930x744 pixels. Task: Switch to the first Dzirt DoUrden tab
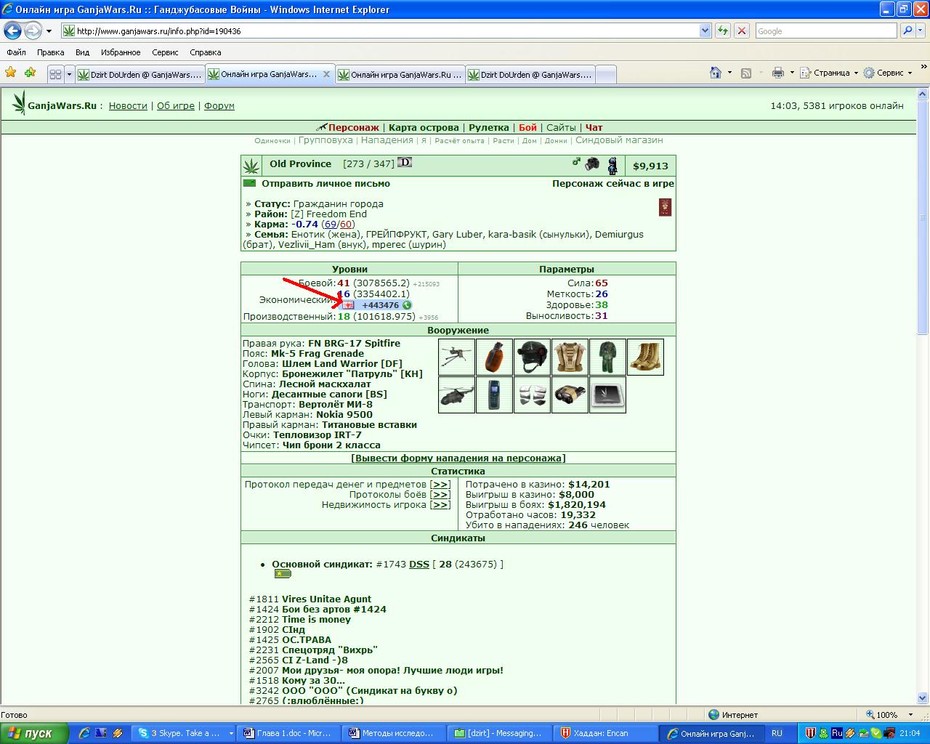[x=141, y=75]
